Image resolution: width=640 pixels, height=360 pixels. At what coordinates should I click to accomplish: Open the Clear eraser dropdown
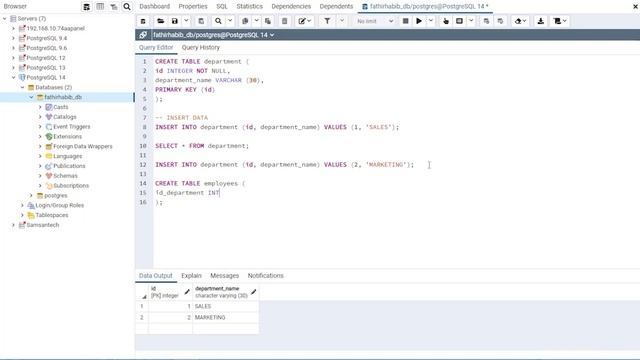pos(520,21)
